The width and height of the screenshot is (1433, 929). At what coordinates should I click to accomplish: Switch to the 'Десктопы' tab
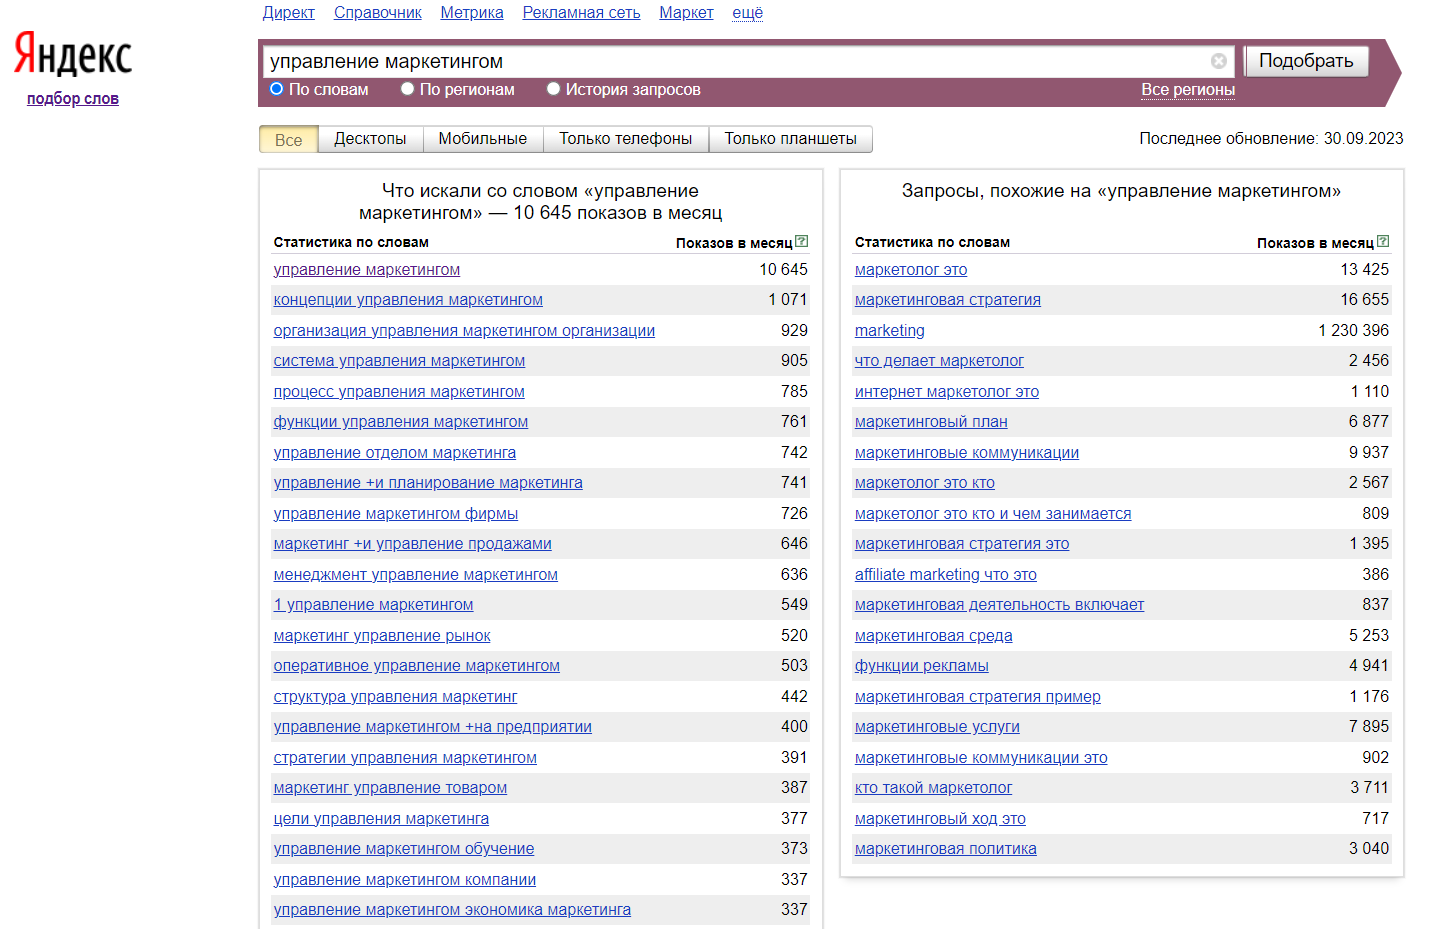pyautogui.click(x=370, y=139)
